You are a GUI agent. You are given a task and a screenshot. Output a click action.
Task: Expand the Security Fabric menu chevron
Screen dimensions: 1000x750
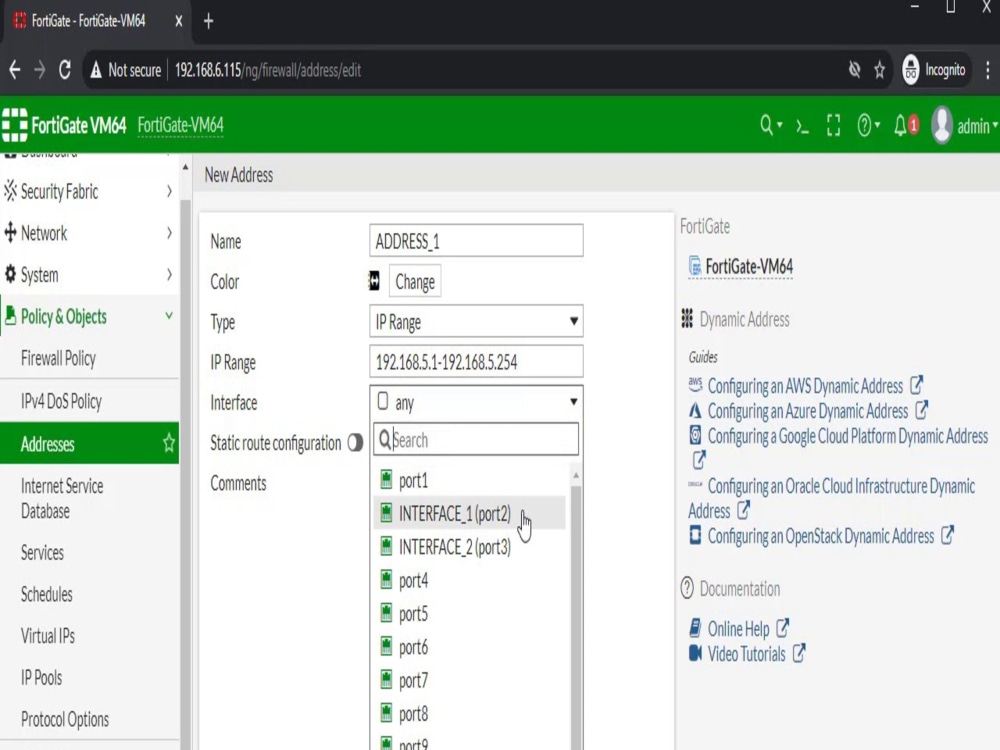[169, 191]
